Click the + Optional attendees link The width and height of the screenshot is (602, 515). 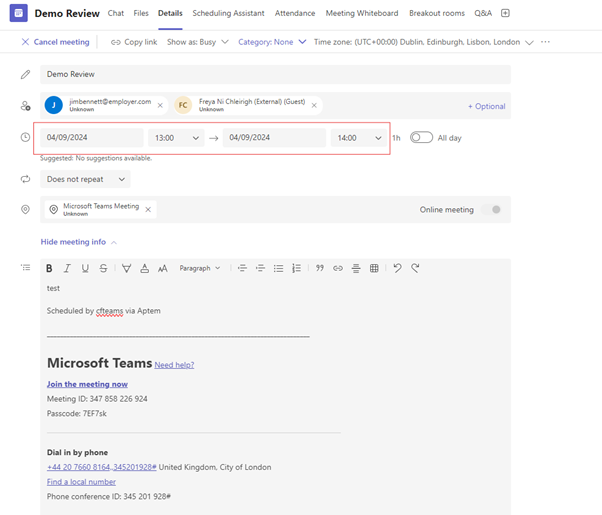click(x=486, y=106)
